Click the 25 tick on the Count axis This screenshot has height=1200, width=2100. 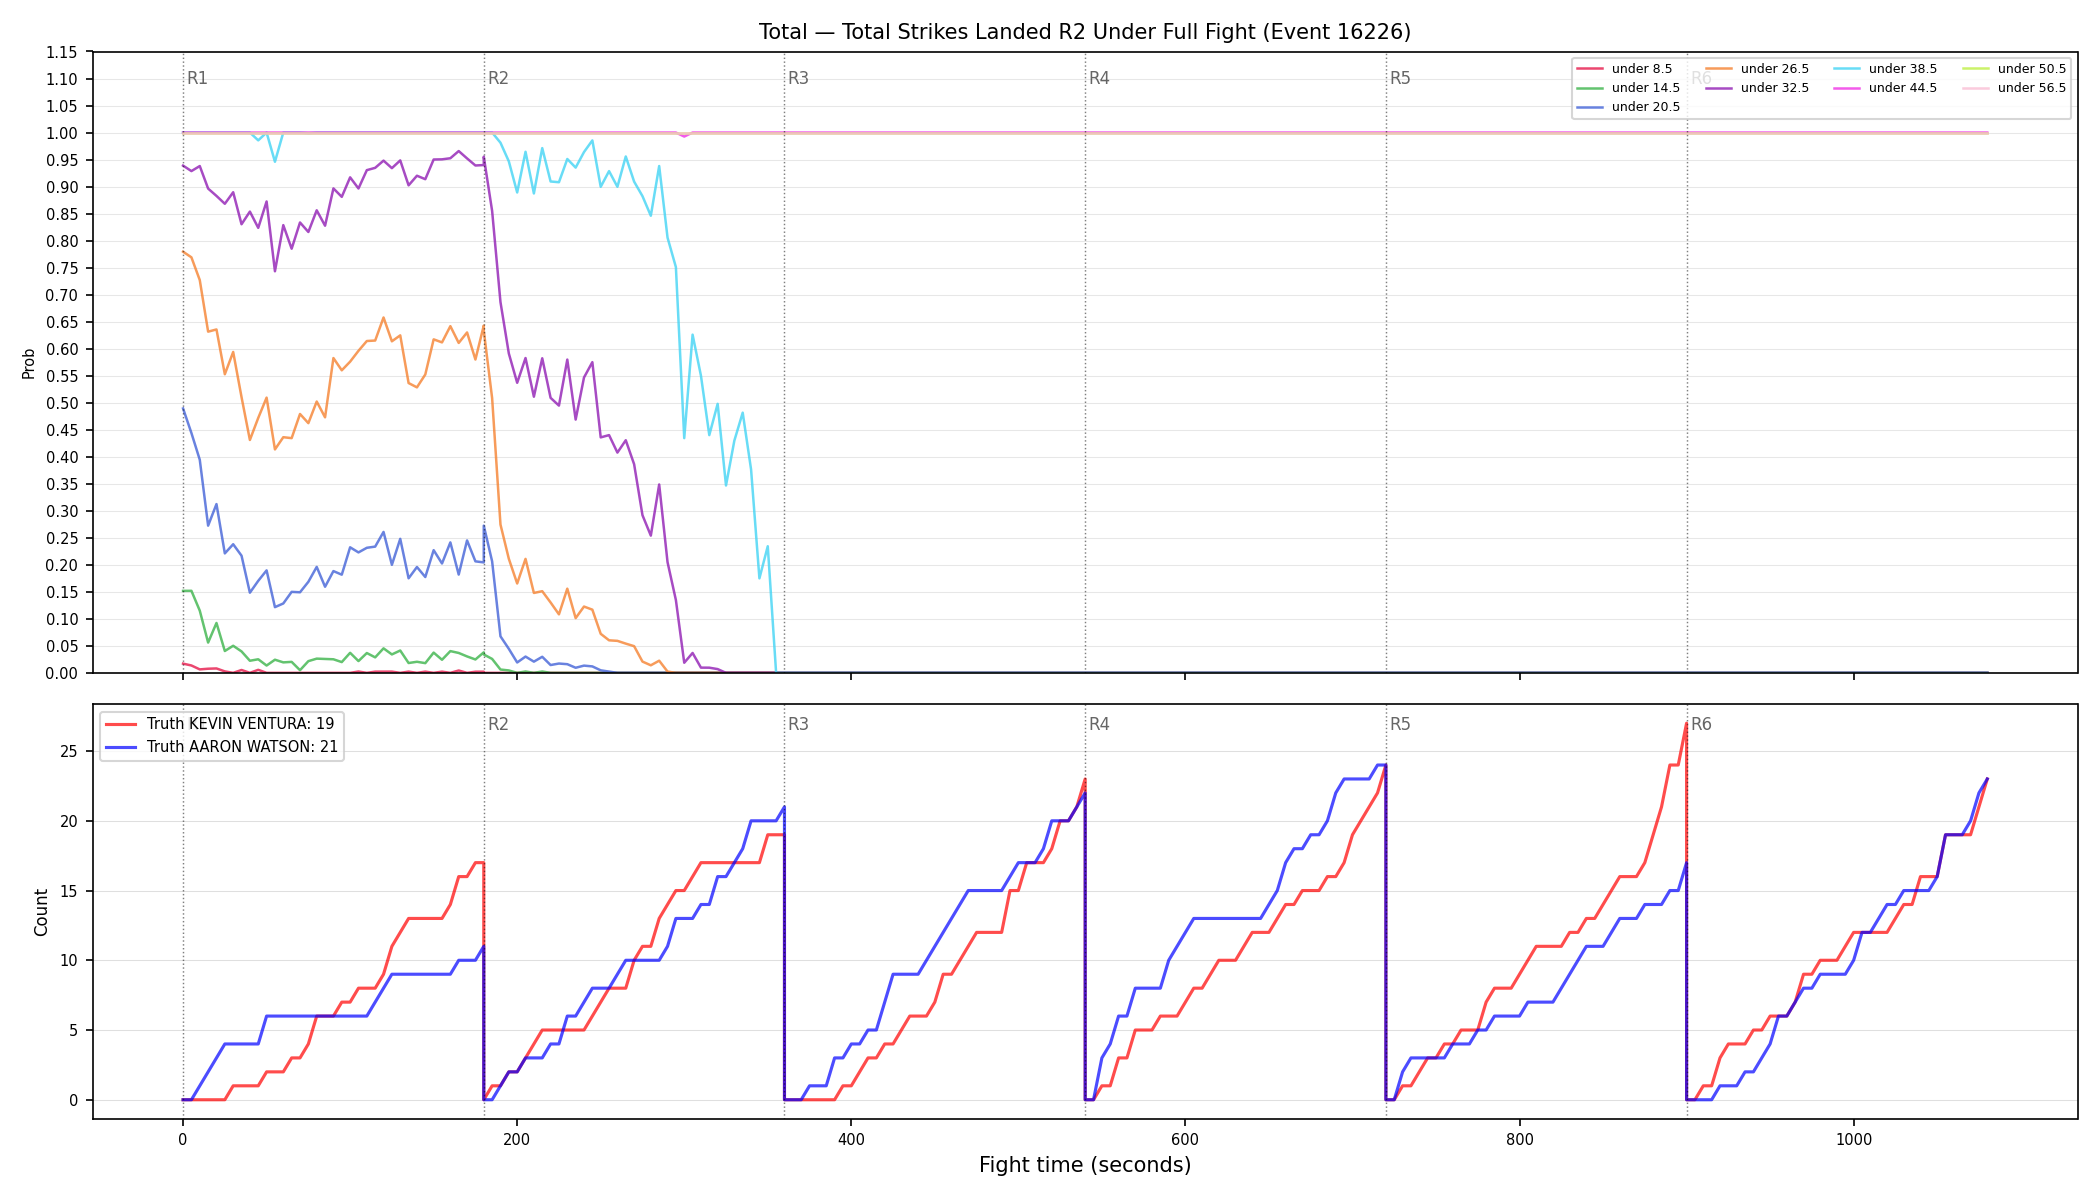click(70, 752)
